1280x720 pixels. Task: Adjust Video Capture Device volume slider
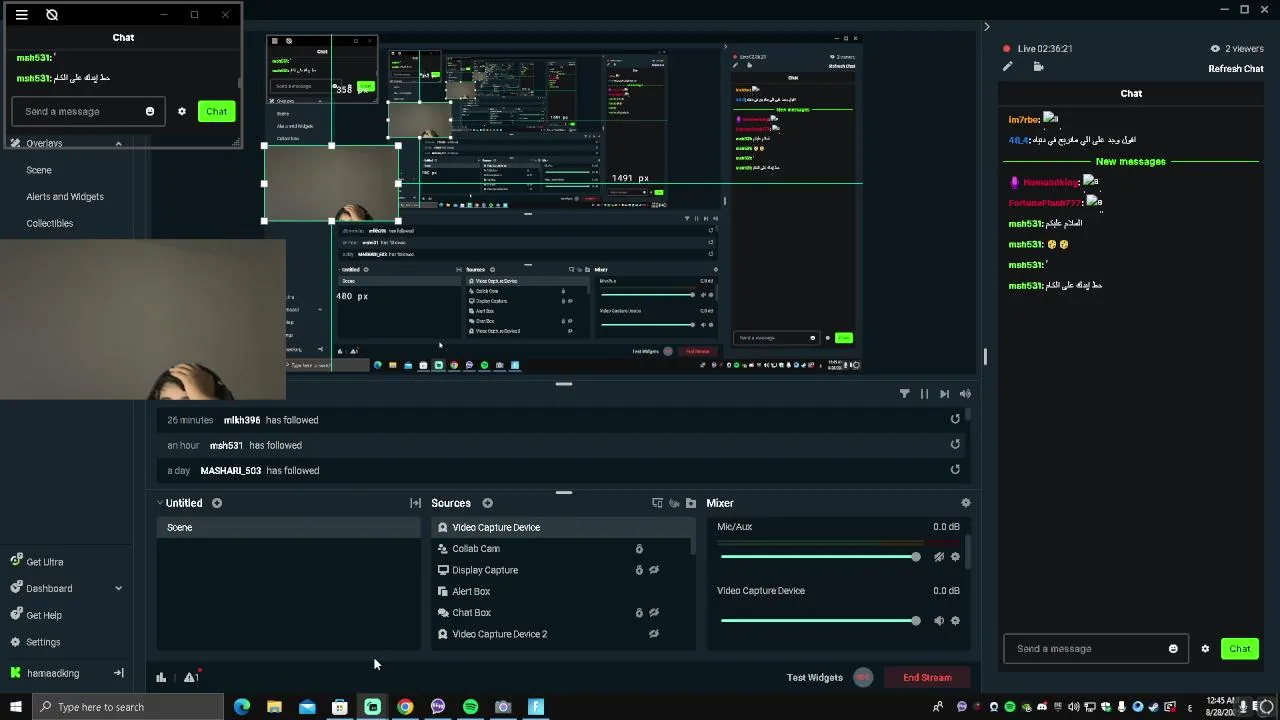pos(819,621)
